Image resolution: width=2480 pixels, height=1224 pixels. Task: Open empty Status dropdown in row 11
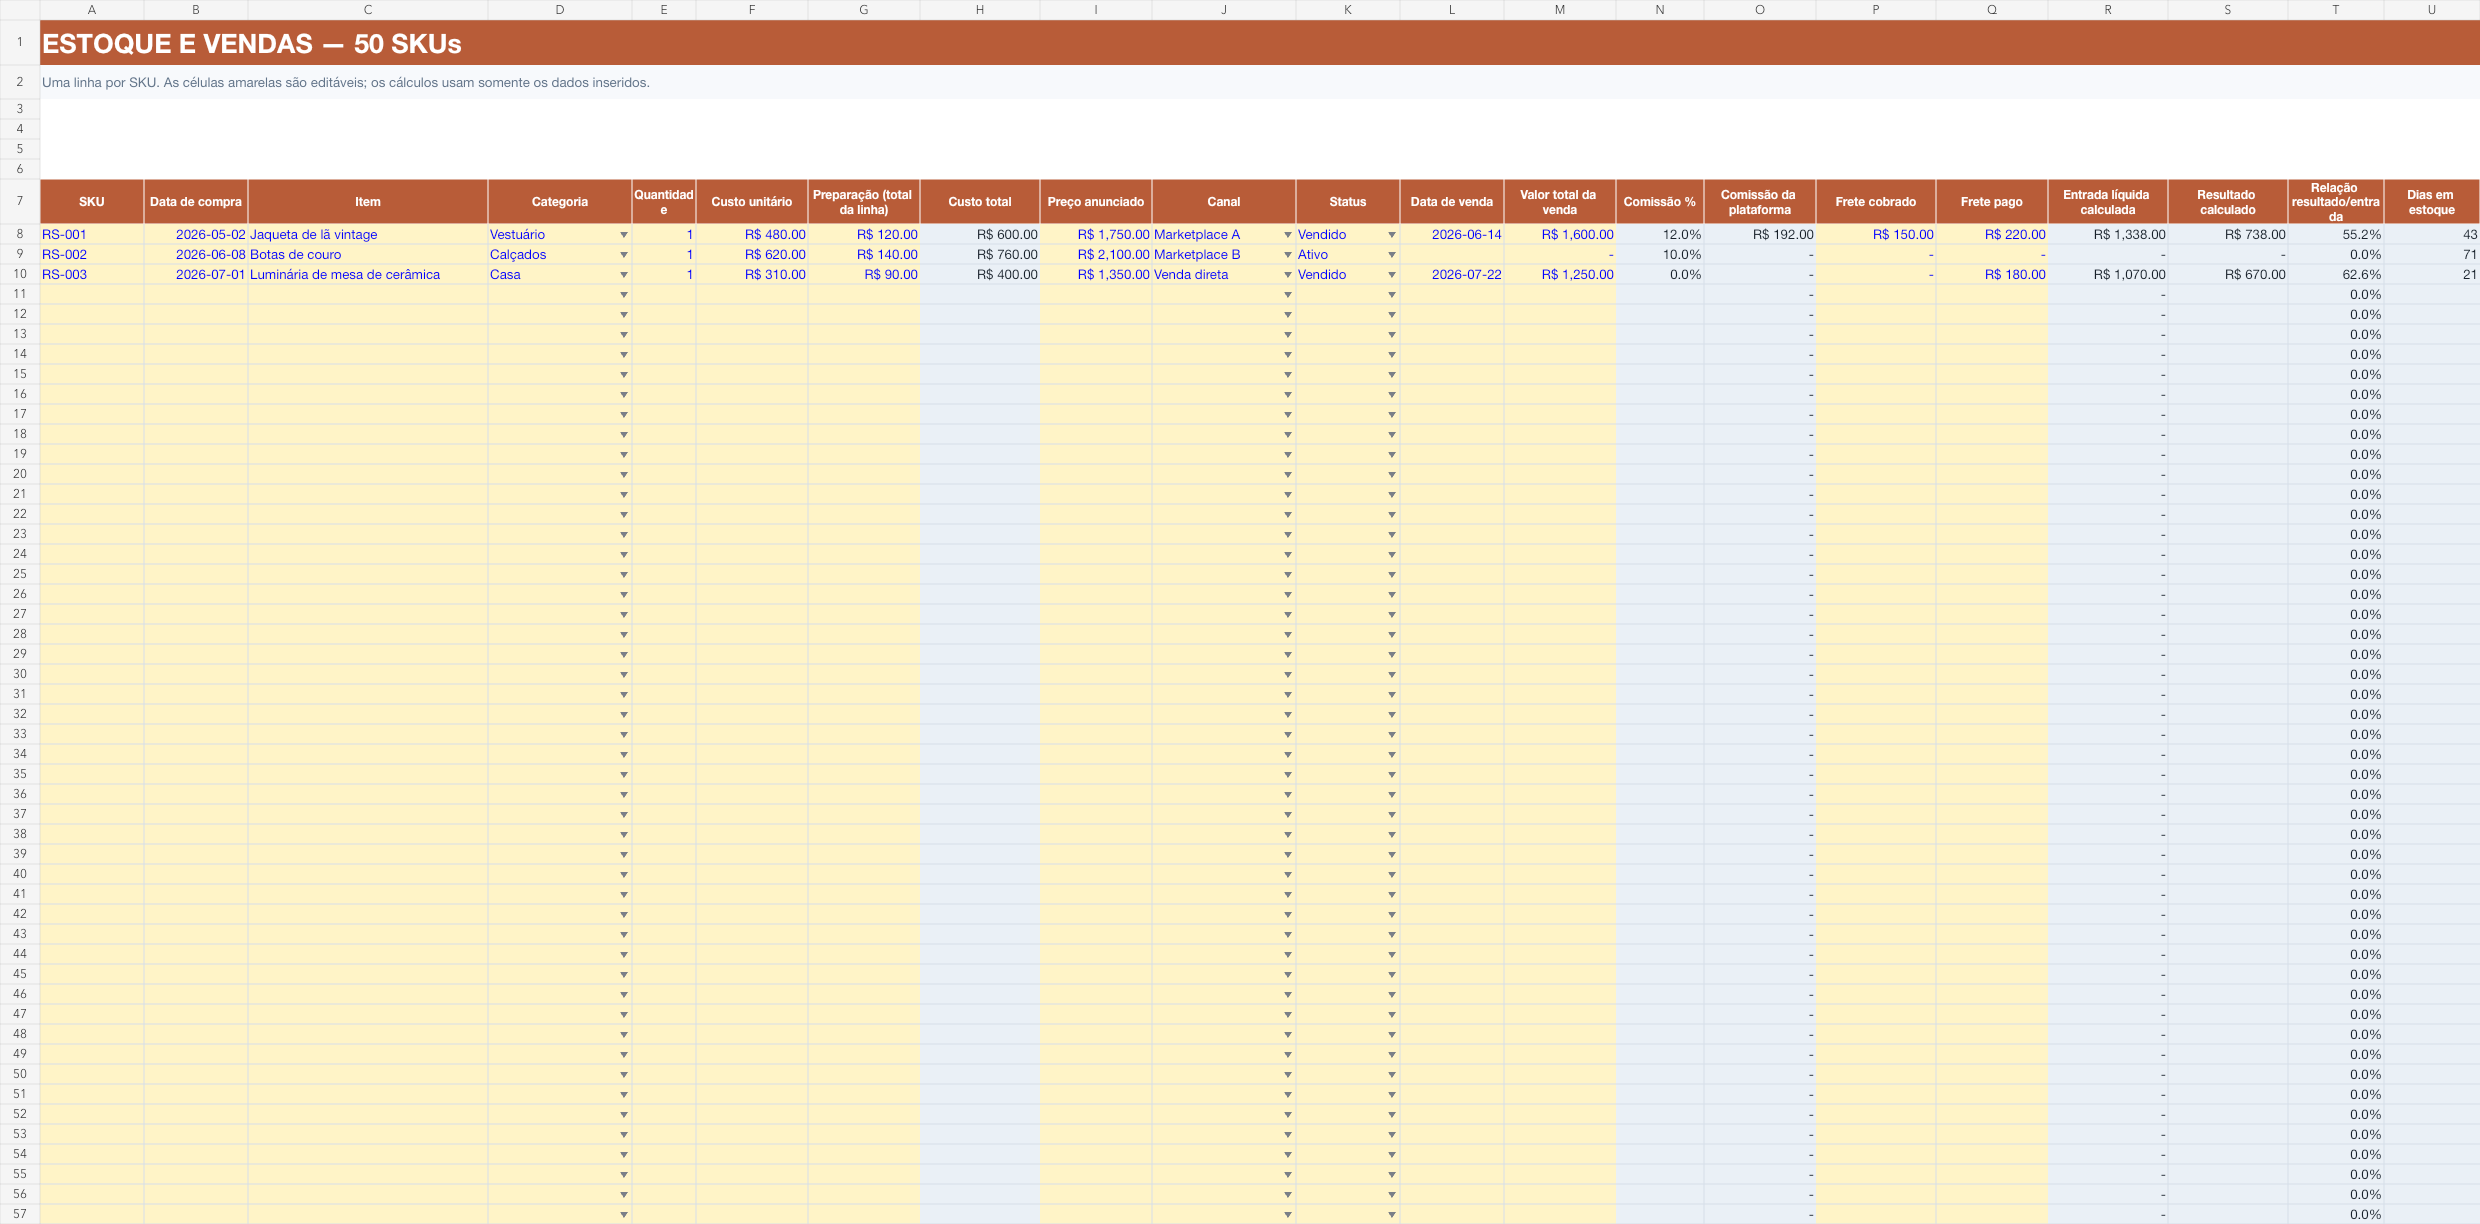[1392, 295]
